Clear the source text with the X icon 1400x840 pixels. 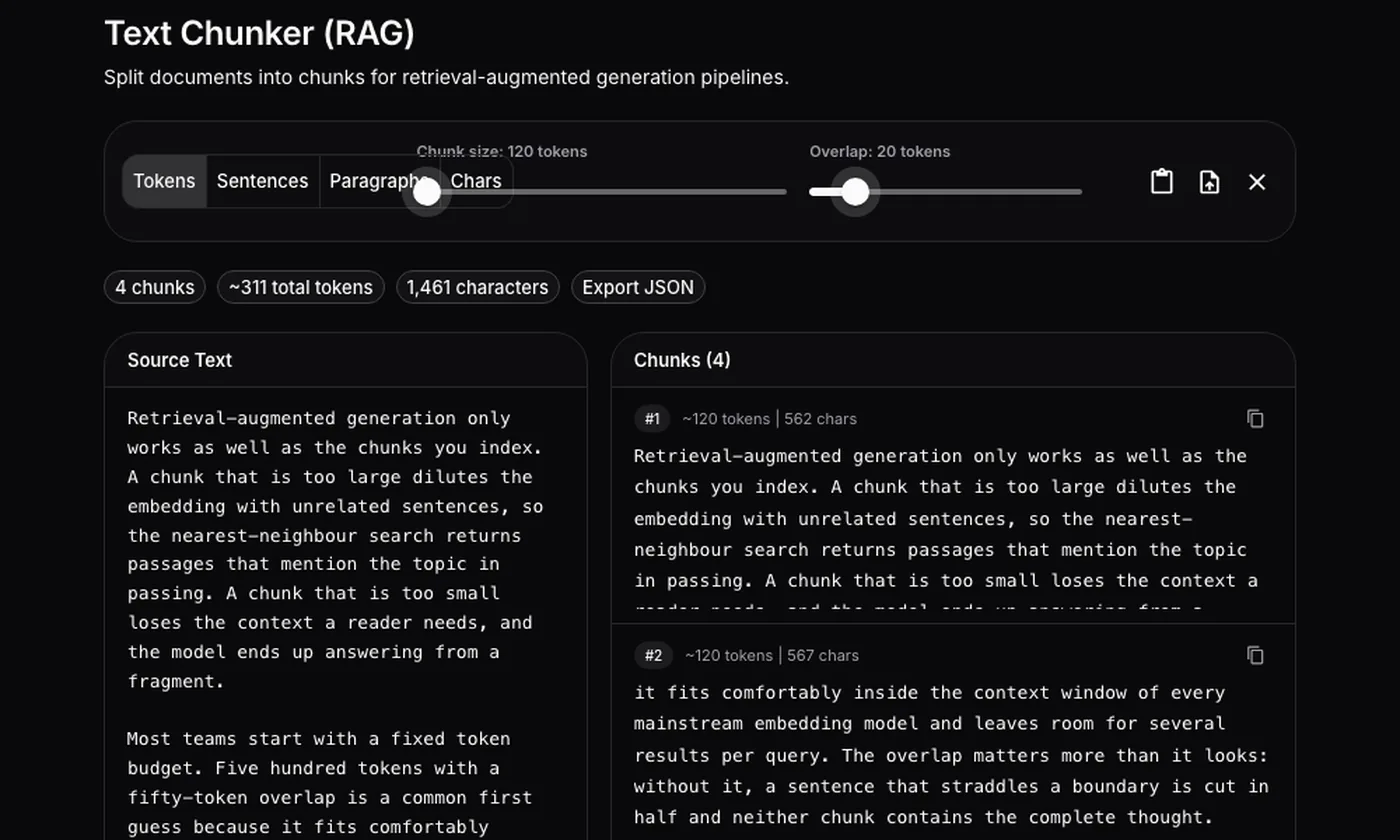[1257, 181]
